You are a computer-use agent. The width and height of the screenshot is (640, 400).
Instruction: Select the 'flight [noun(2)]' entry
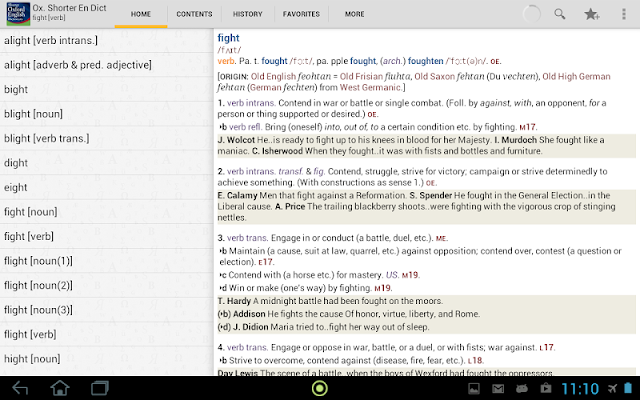tap(107, 285)
